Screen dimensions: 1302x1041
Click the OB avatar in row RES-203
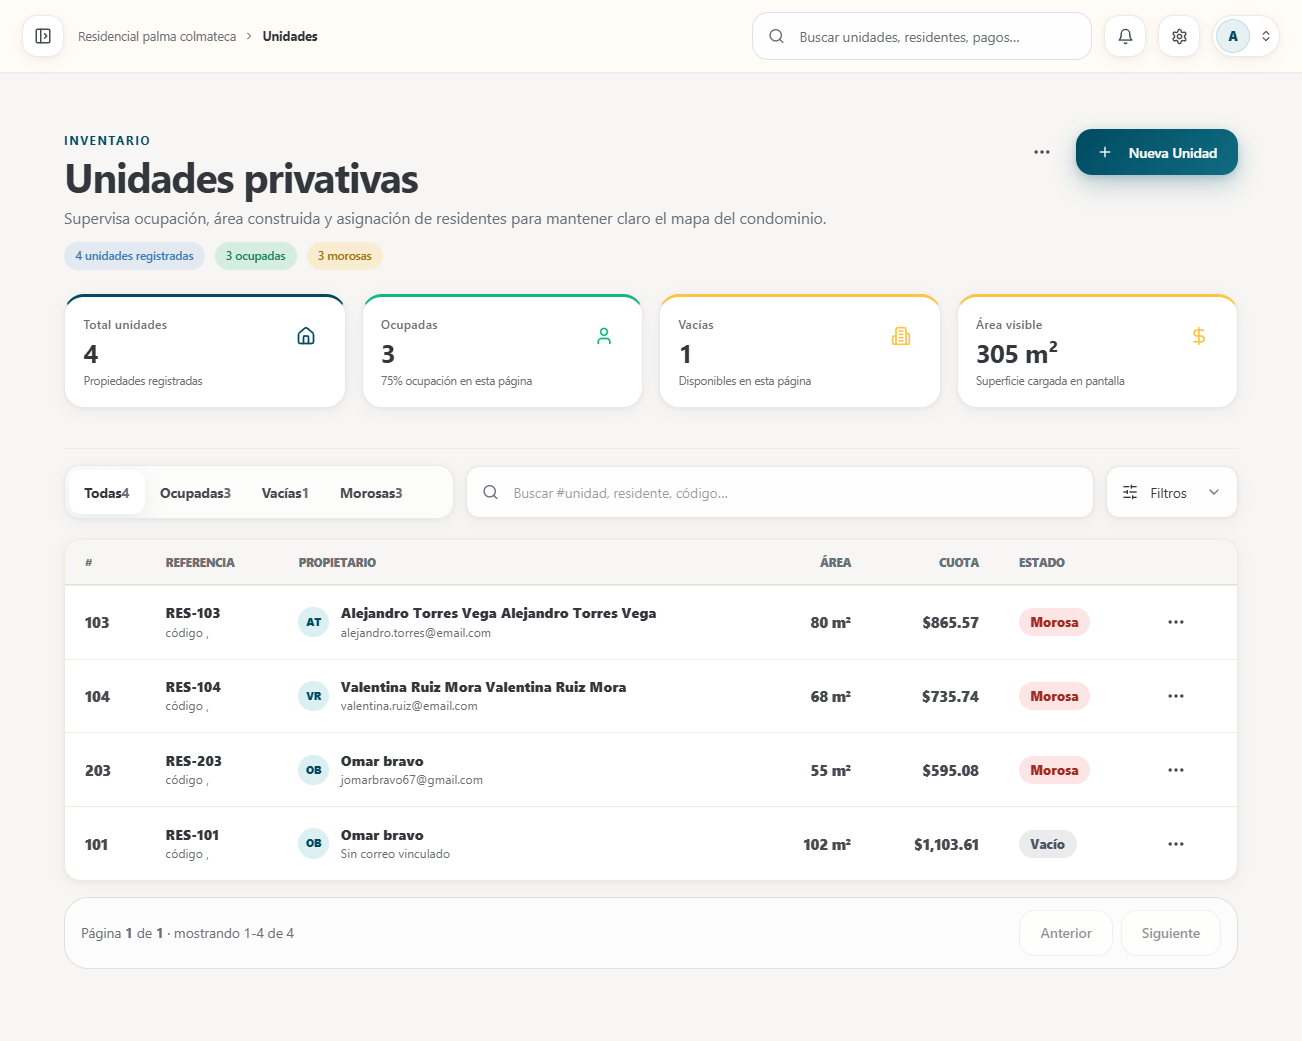click(314, 770)
